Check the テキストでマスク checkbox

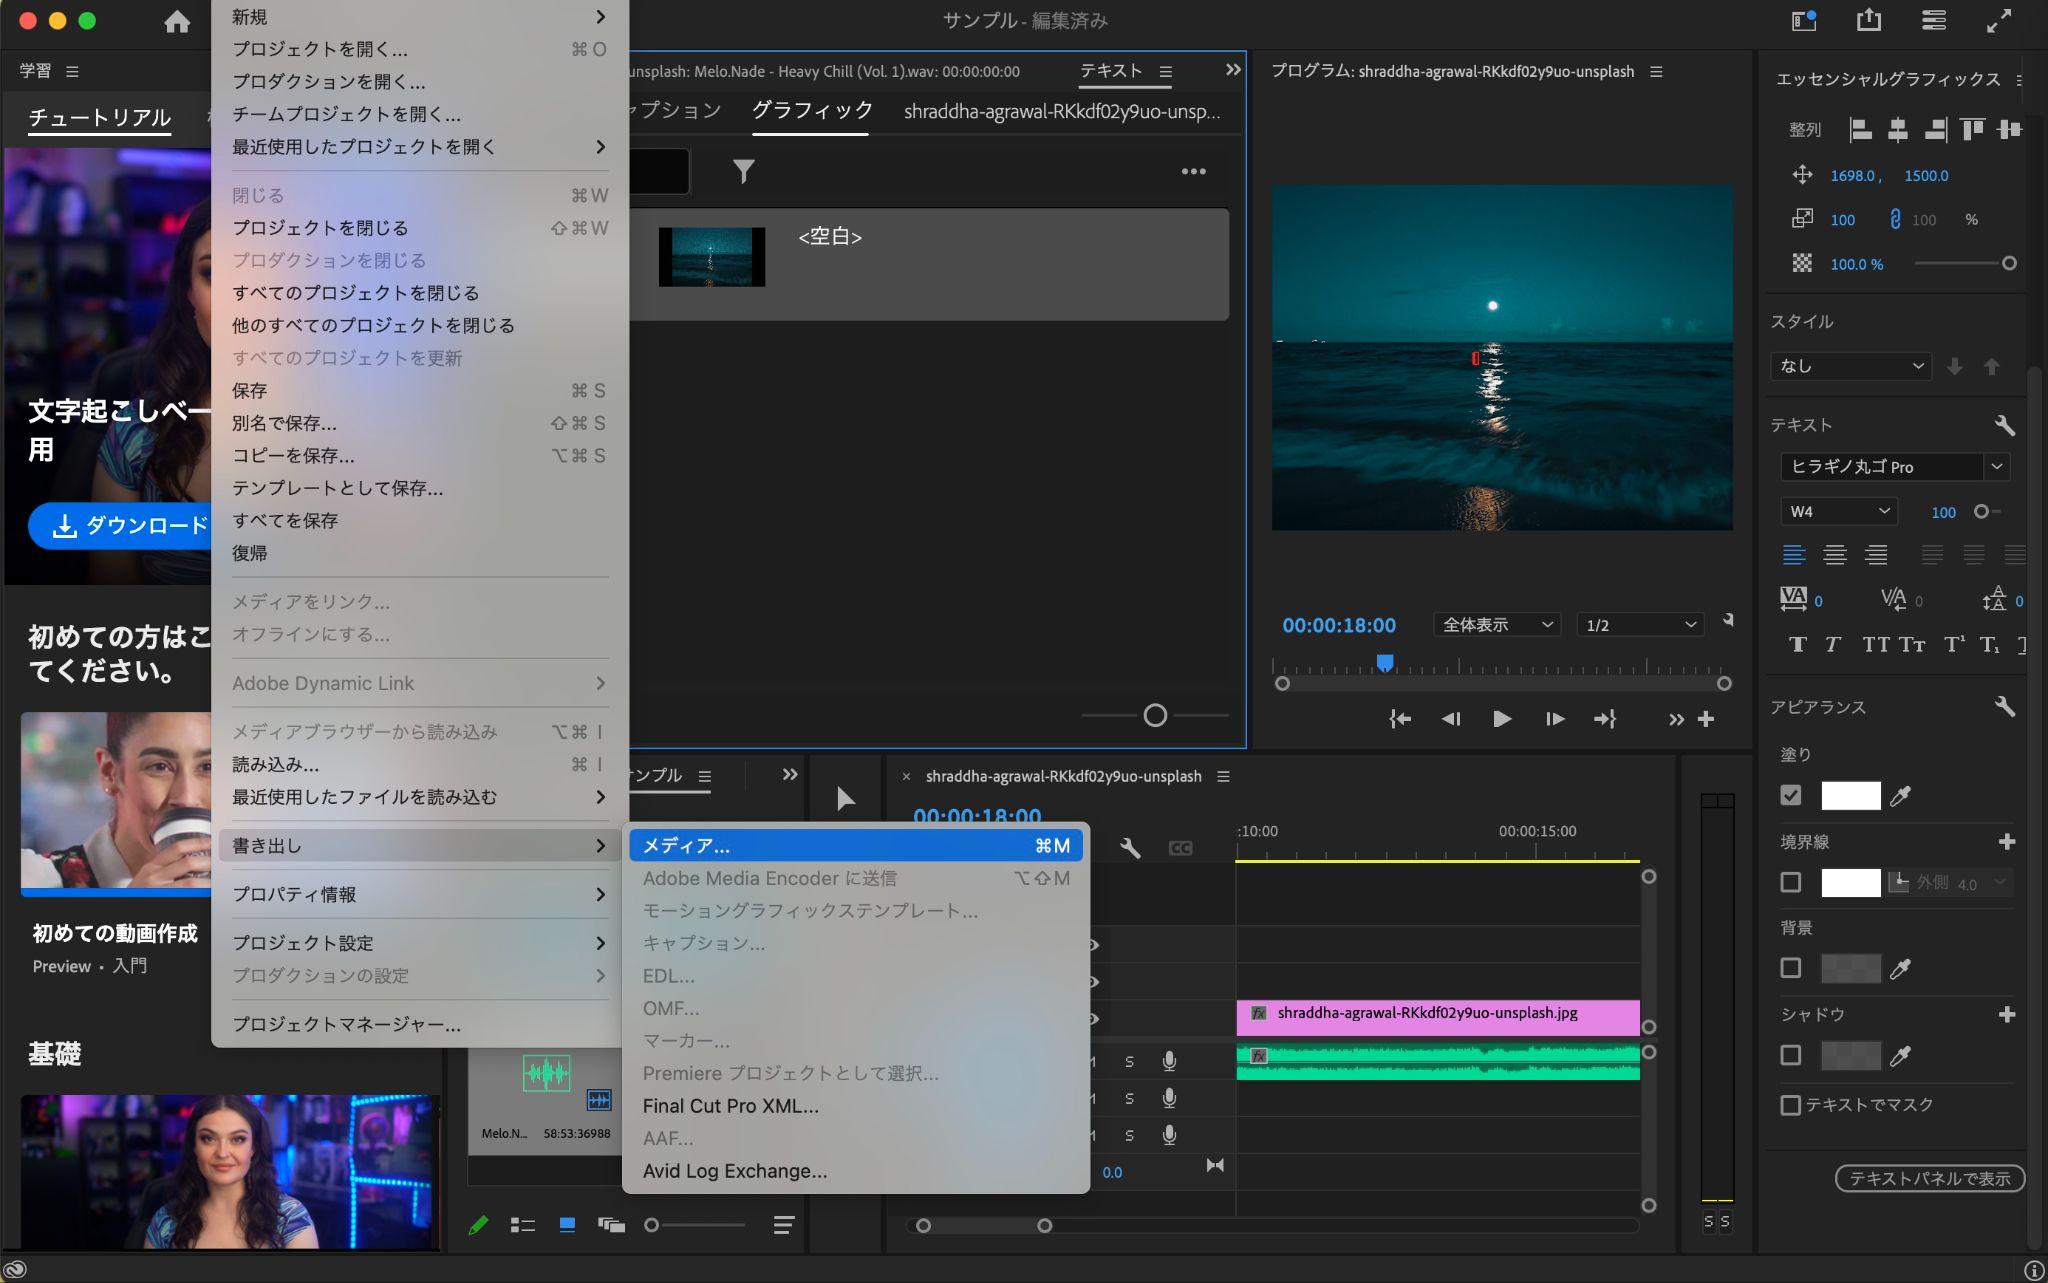tap(1791, 1105)
